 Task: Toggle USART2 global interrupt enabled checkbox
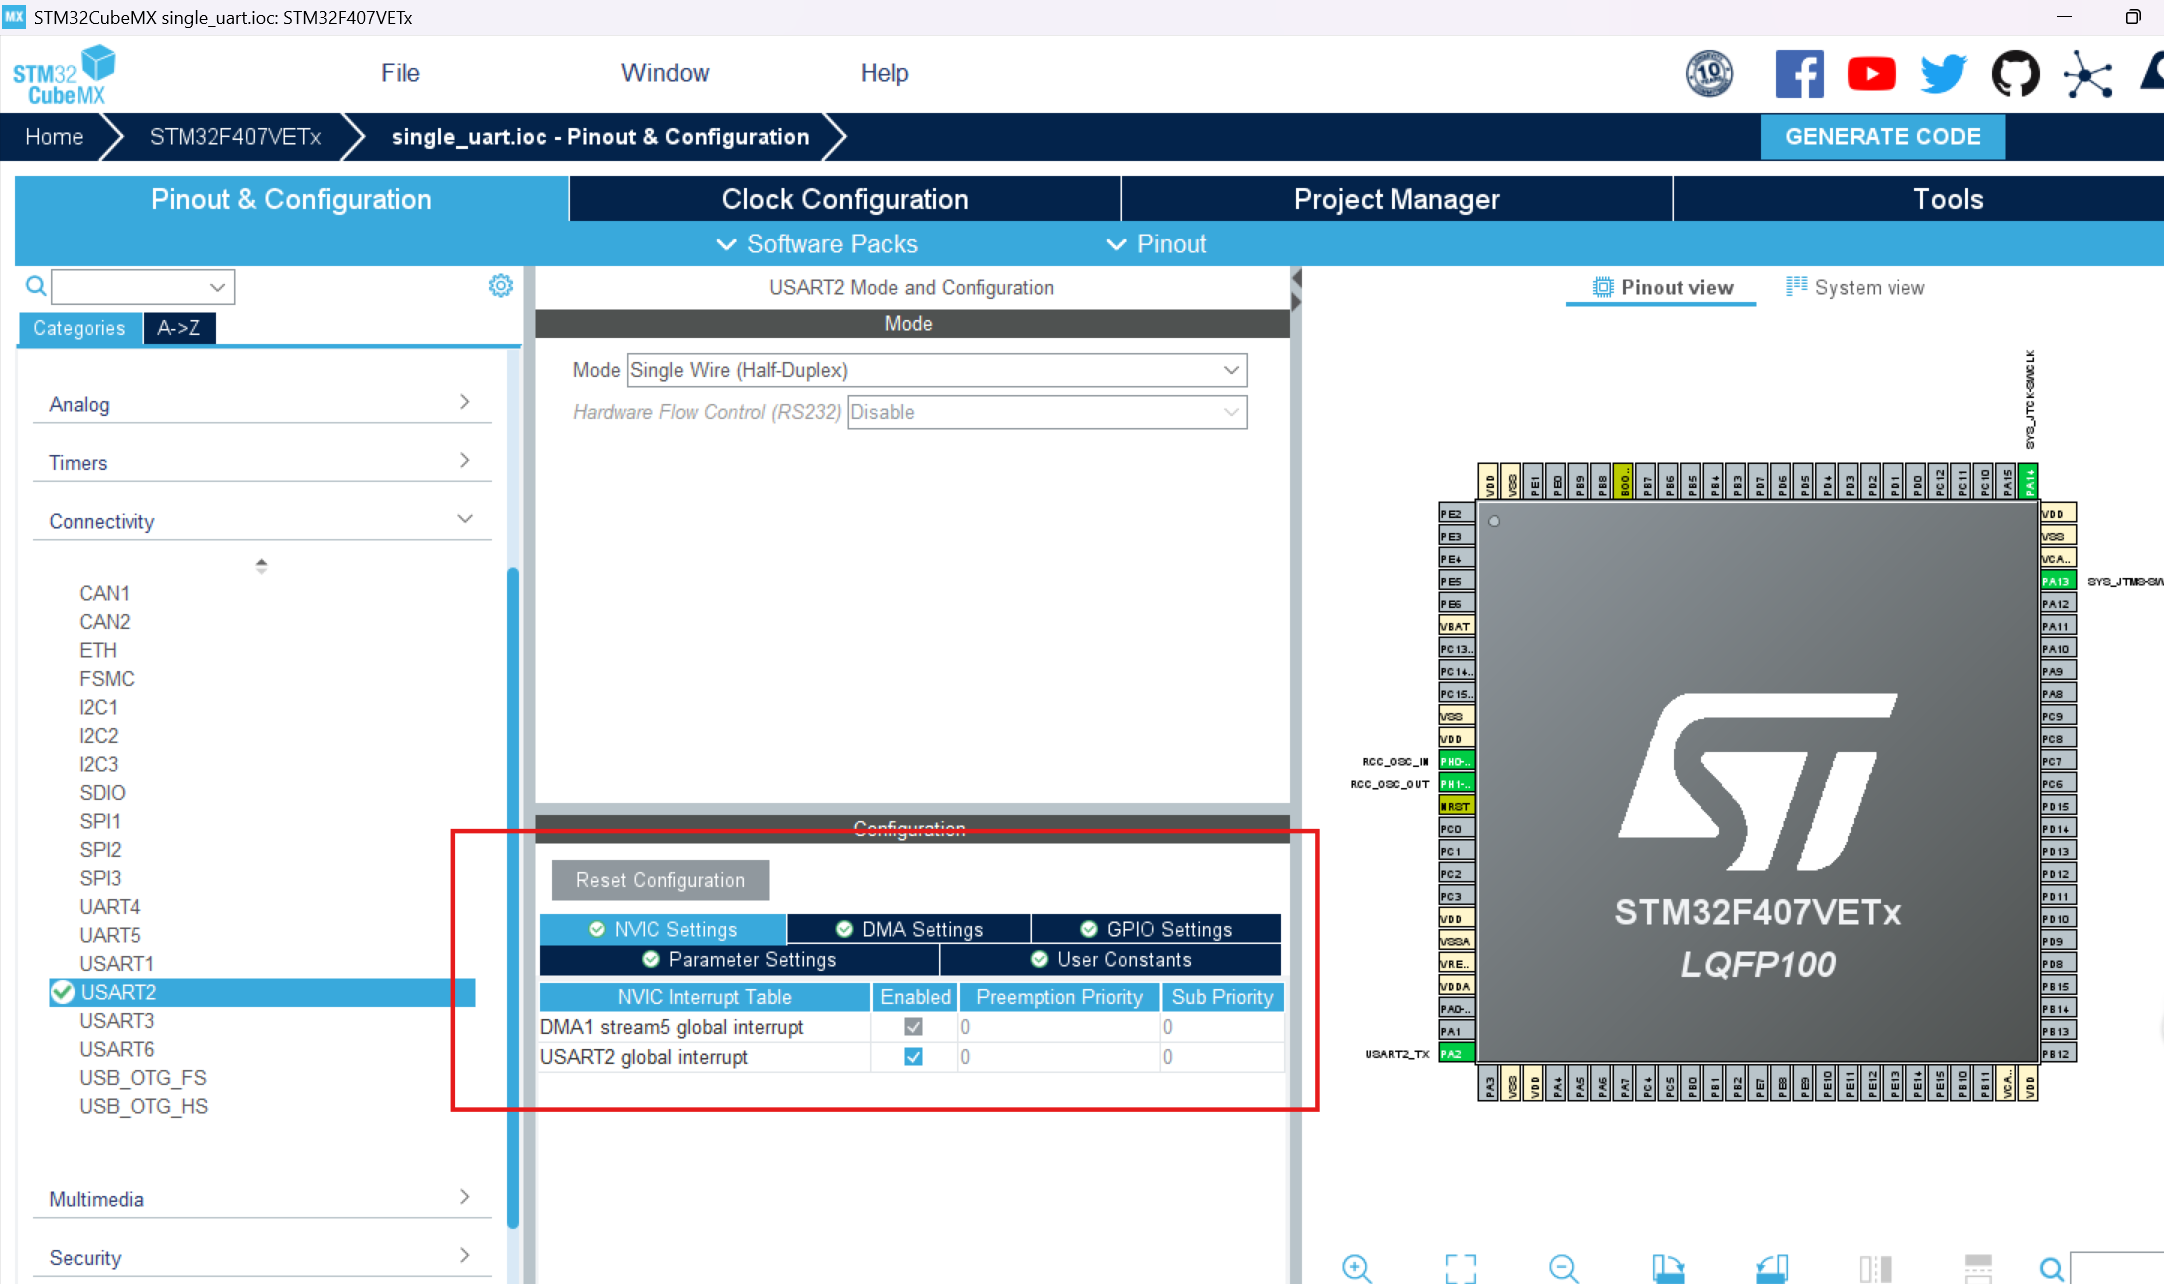(913, 1057)
